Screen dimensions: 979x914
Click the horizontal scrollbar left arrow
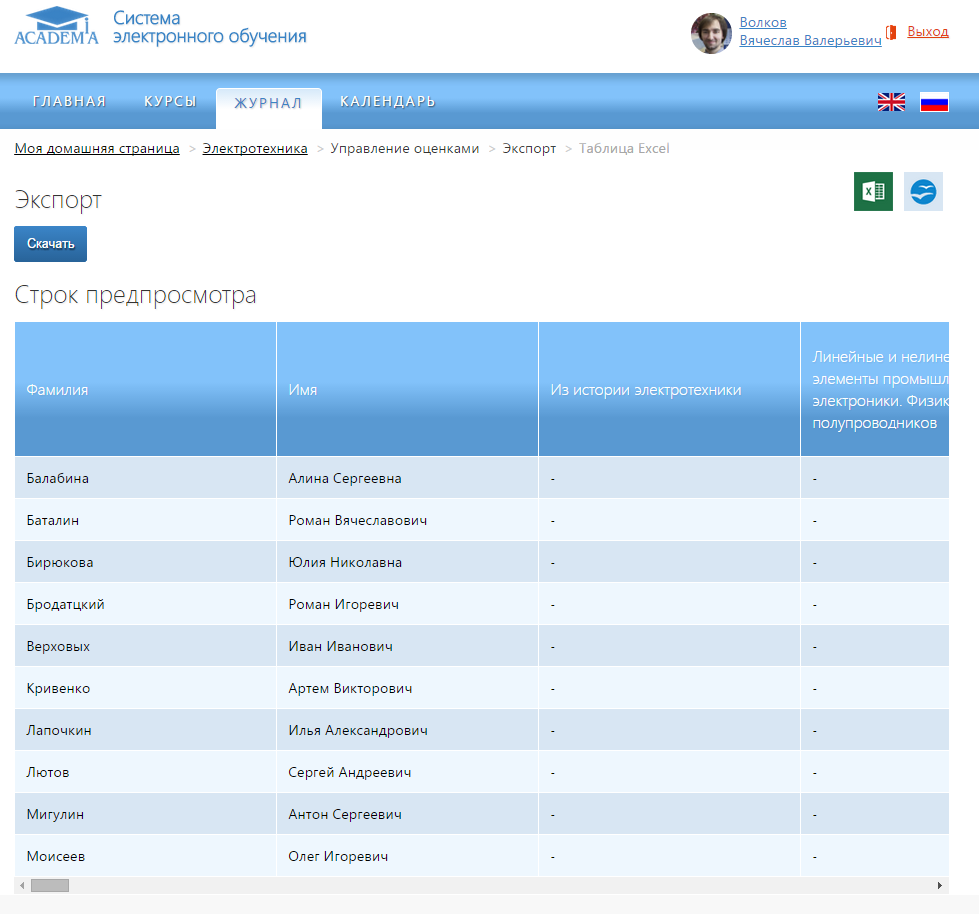[22, 886]
